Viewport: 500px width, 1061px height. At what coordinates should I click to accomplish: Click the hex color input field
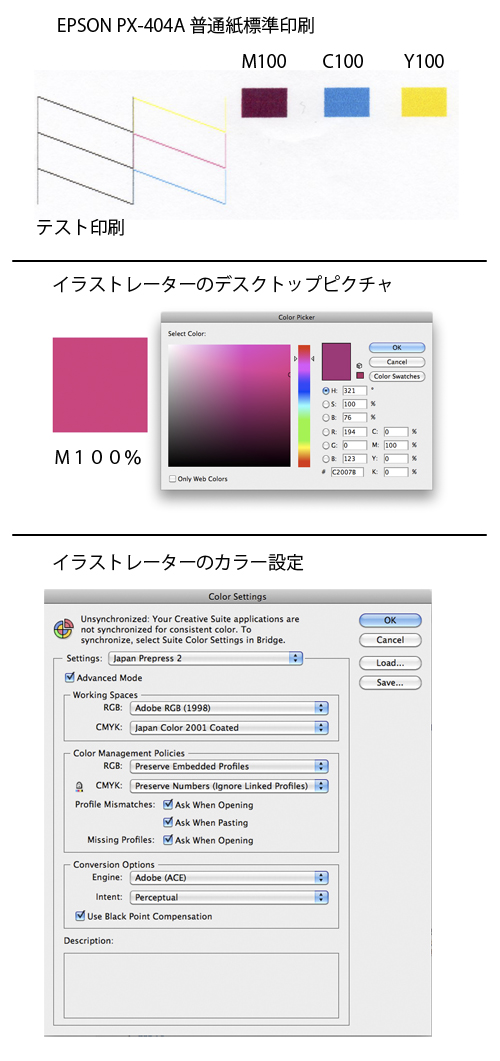[x=348, y=472]
